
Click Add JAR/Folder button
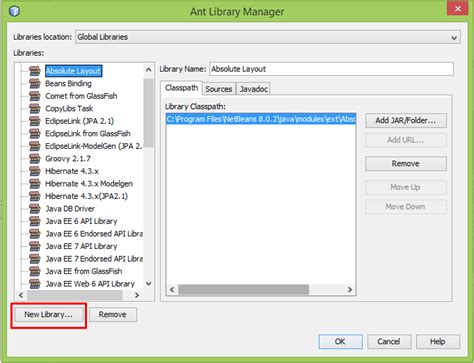406,120
